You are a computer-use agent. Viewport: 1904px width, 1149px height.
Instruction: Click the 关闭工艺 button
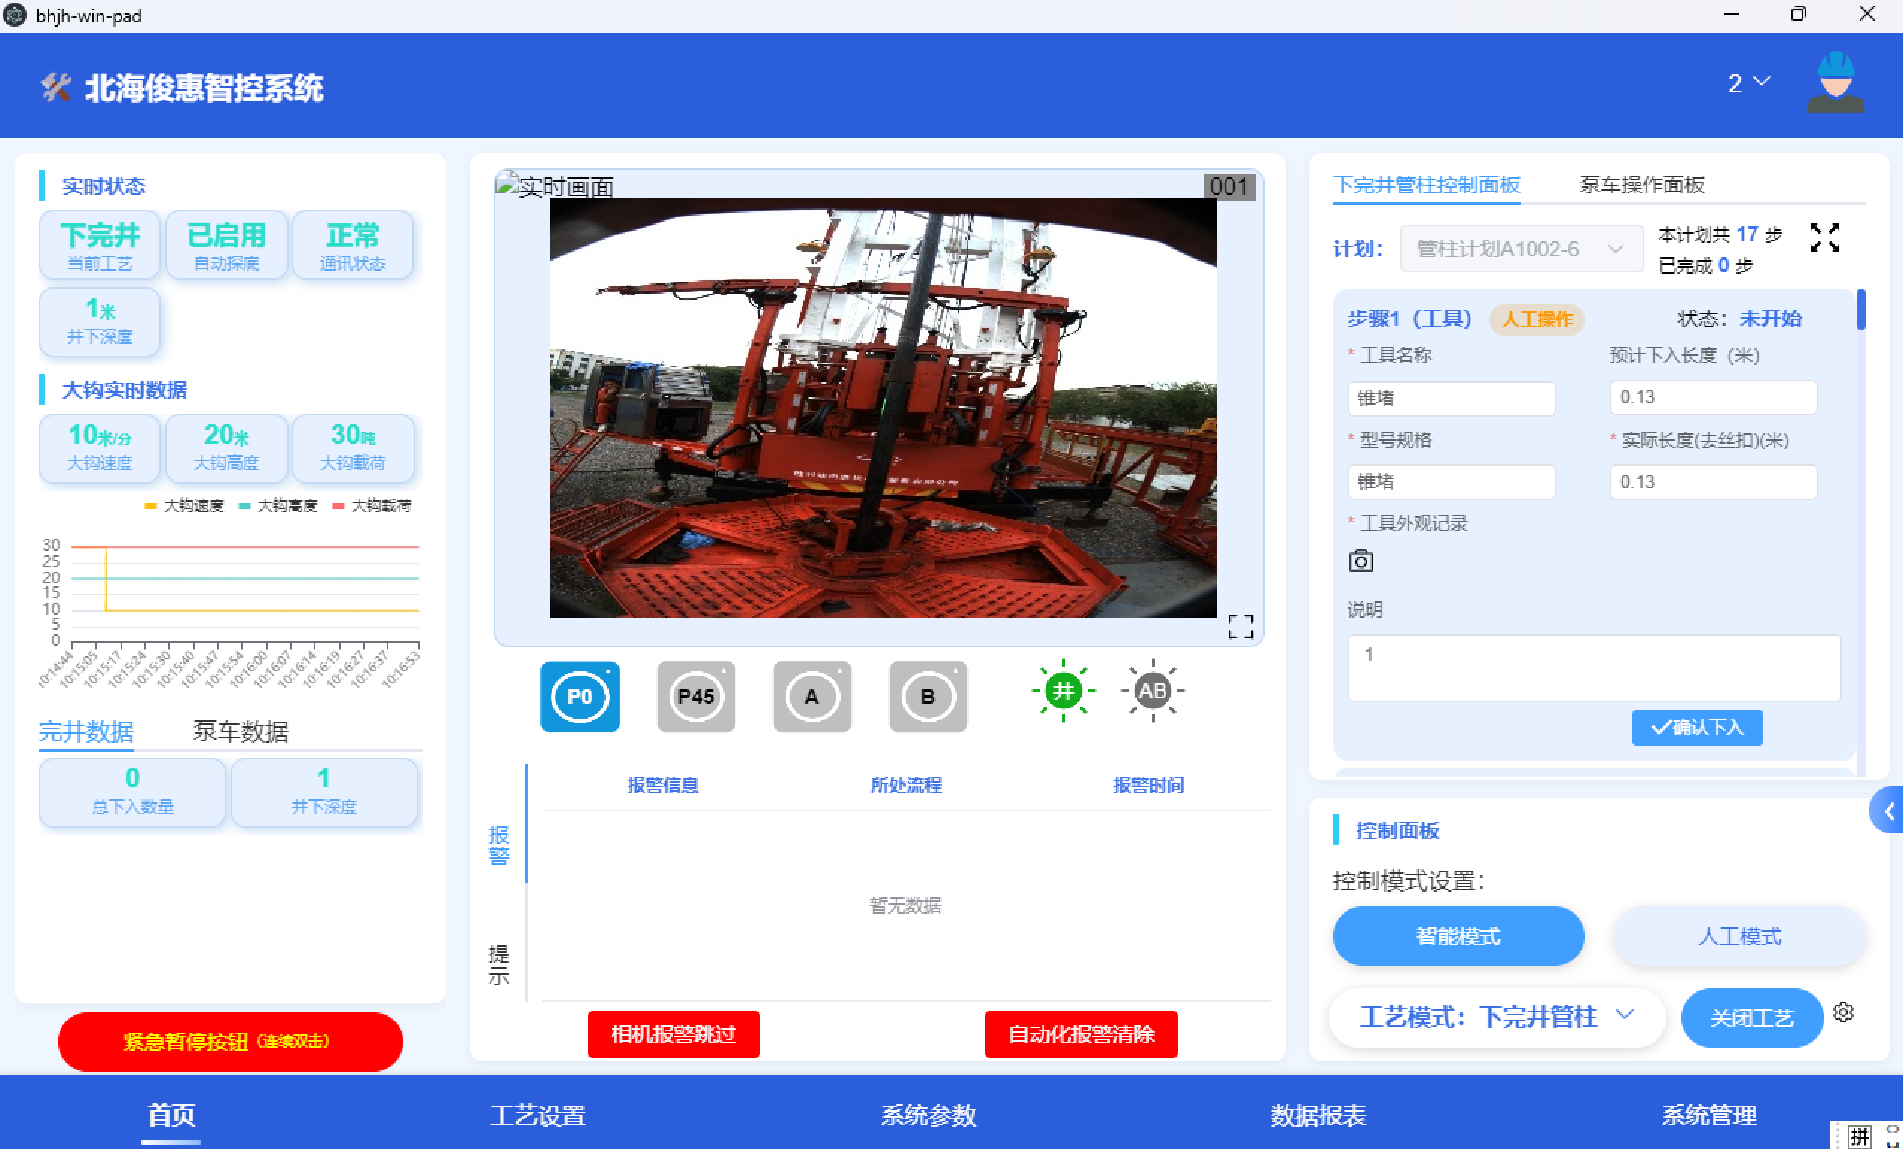[x=1752, y=1018]
